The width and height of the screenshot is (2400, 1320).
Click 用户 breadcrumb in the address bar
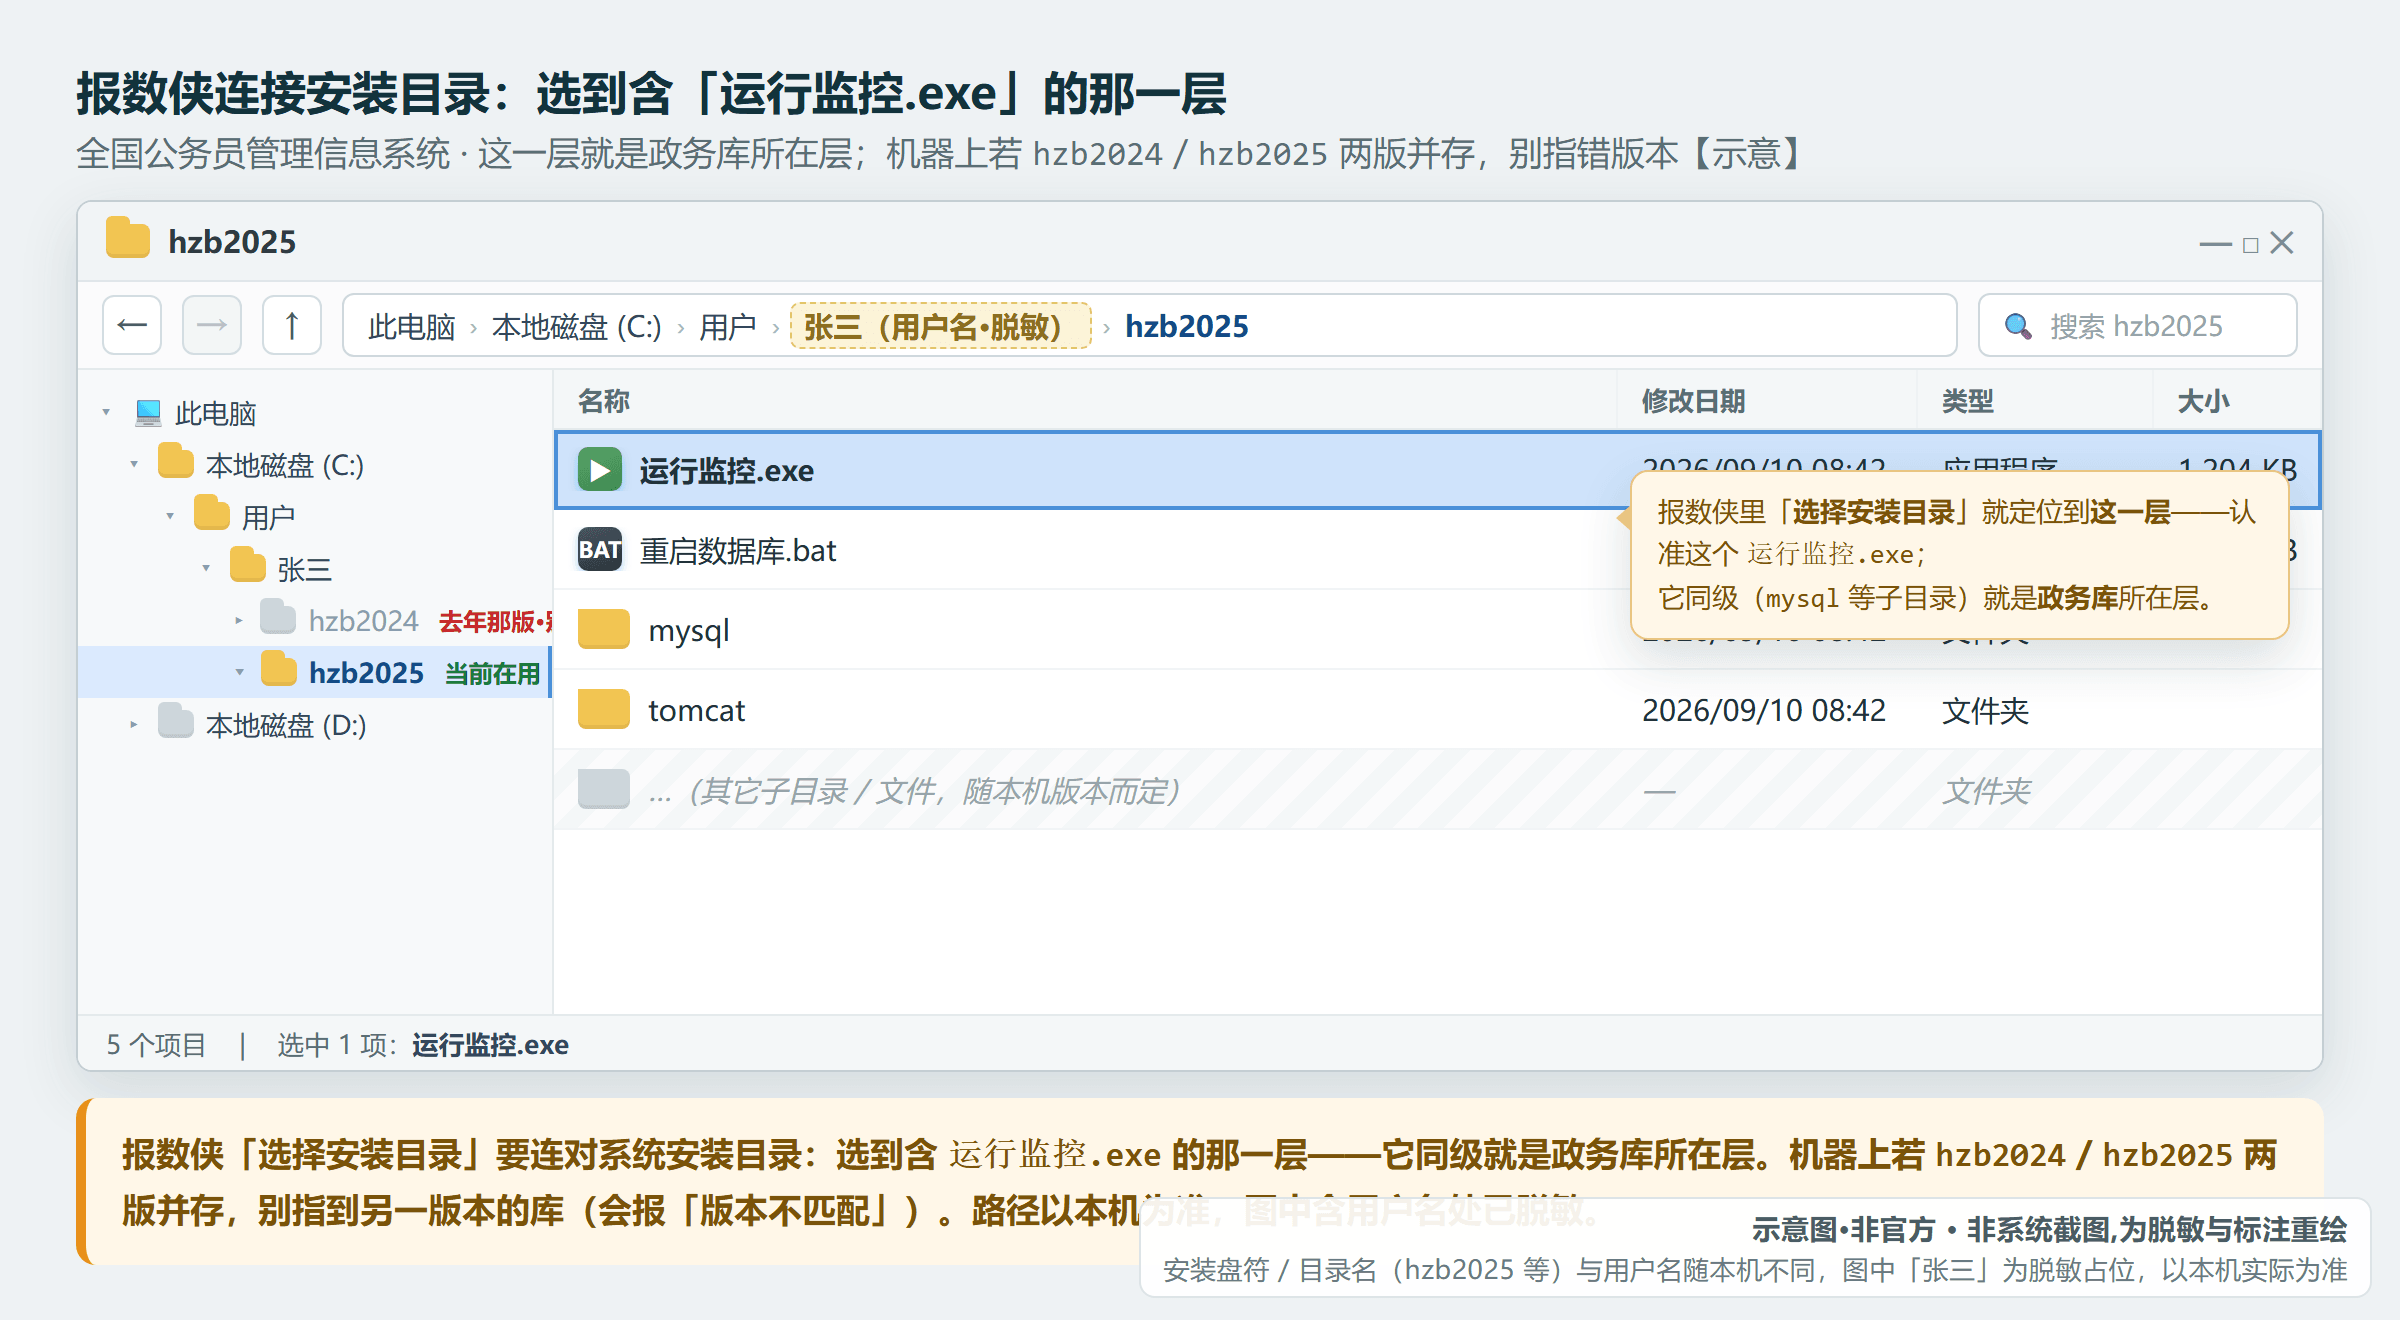727,326
